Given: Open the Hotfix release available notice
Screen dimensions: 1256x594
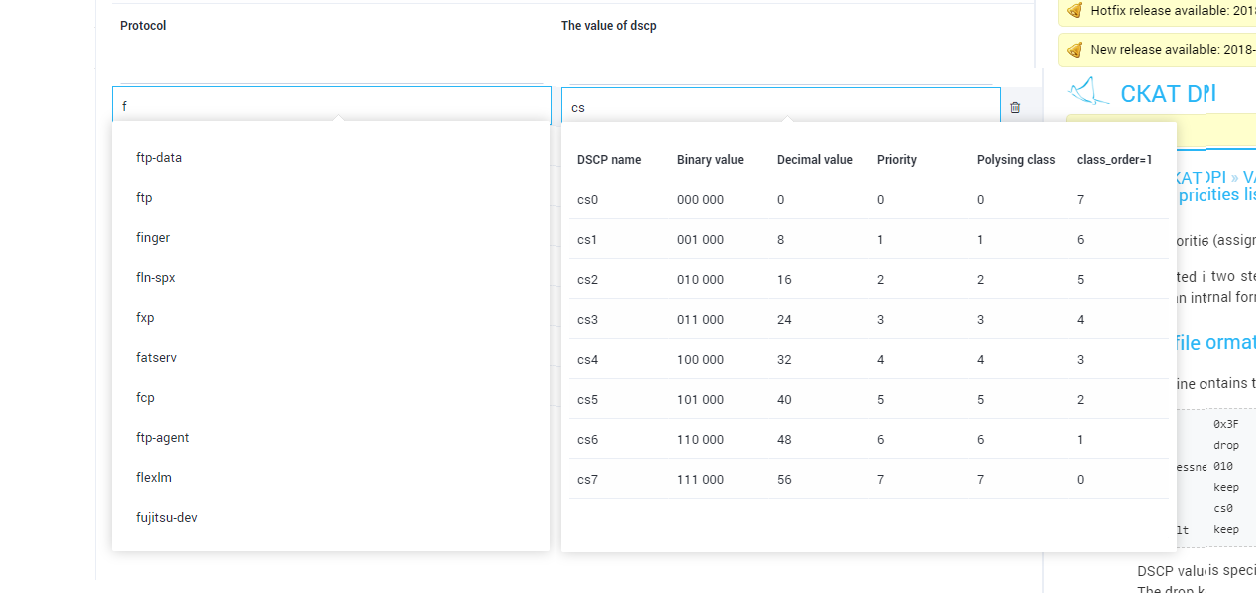Looking at the screenshot, I should (x=1172, y=11).
